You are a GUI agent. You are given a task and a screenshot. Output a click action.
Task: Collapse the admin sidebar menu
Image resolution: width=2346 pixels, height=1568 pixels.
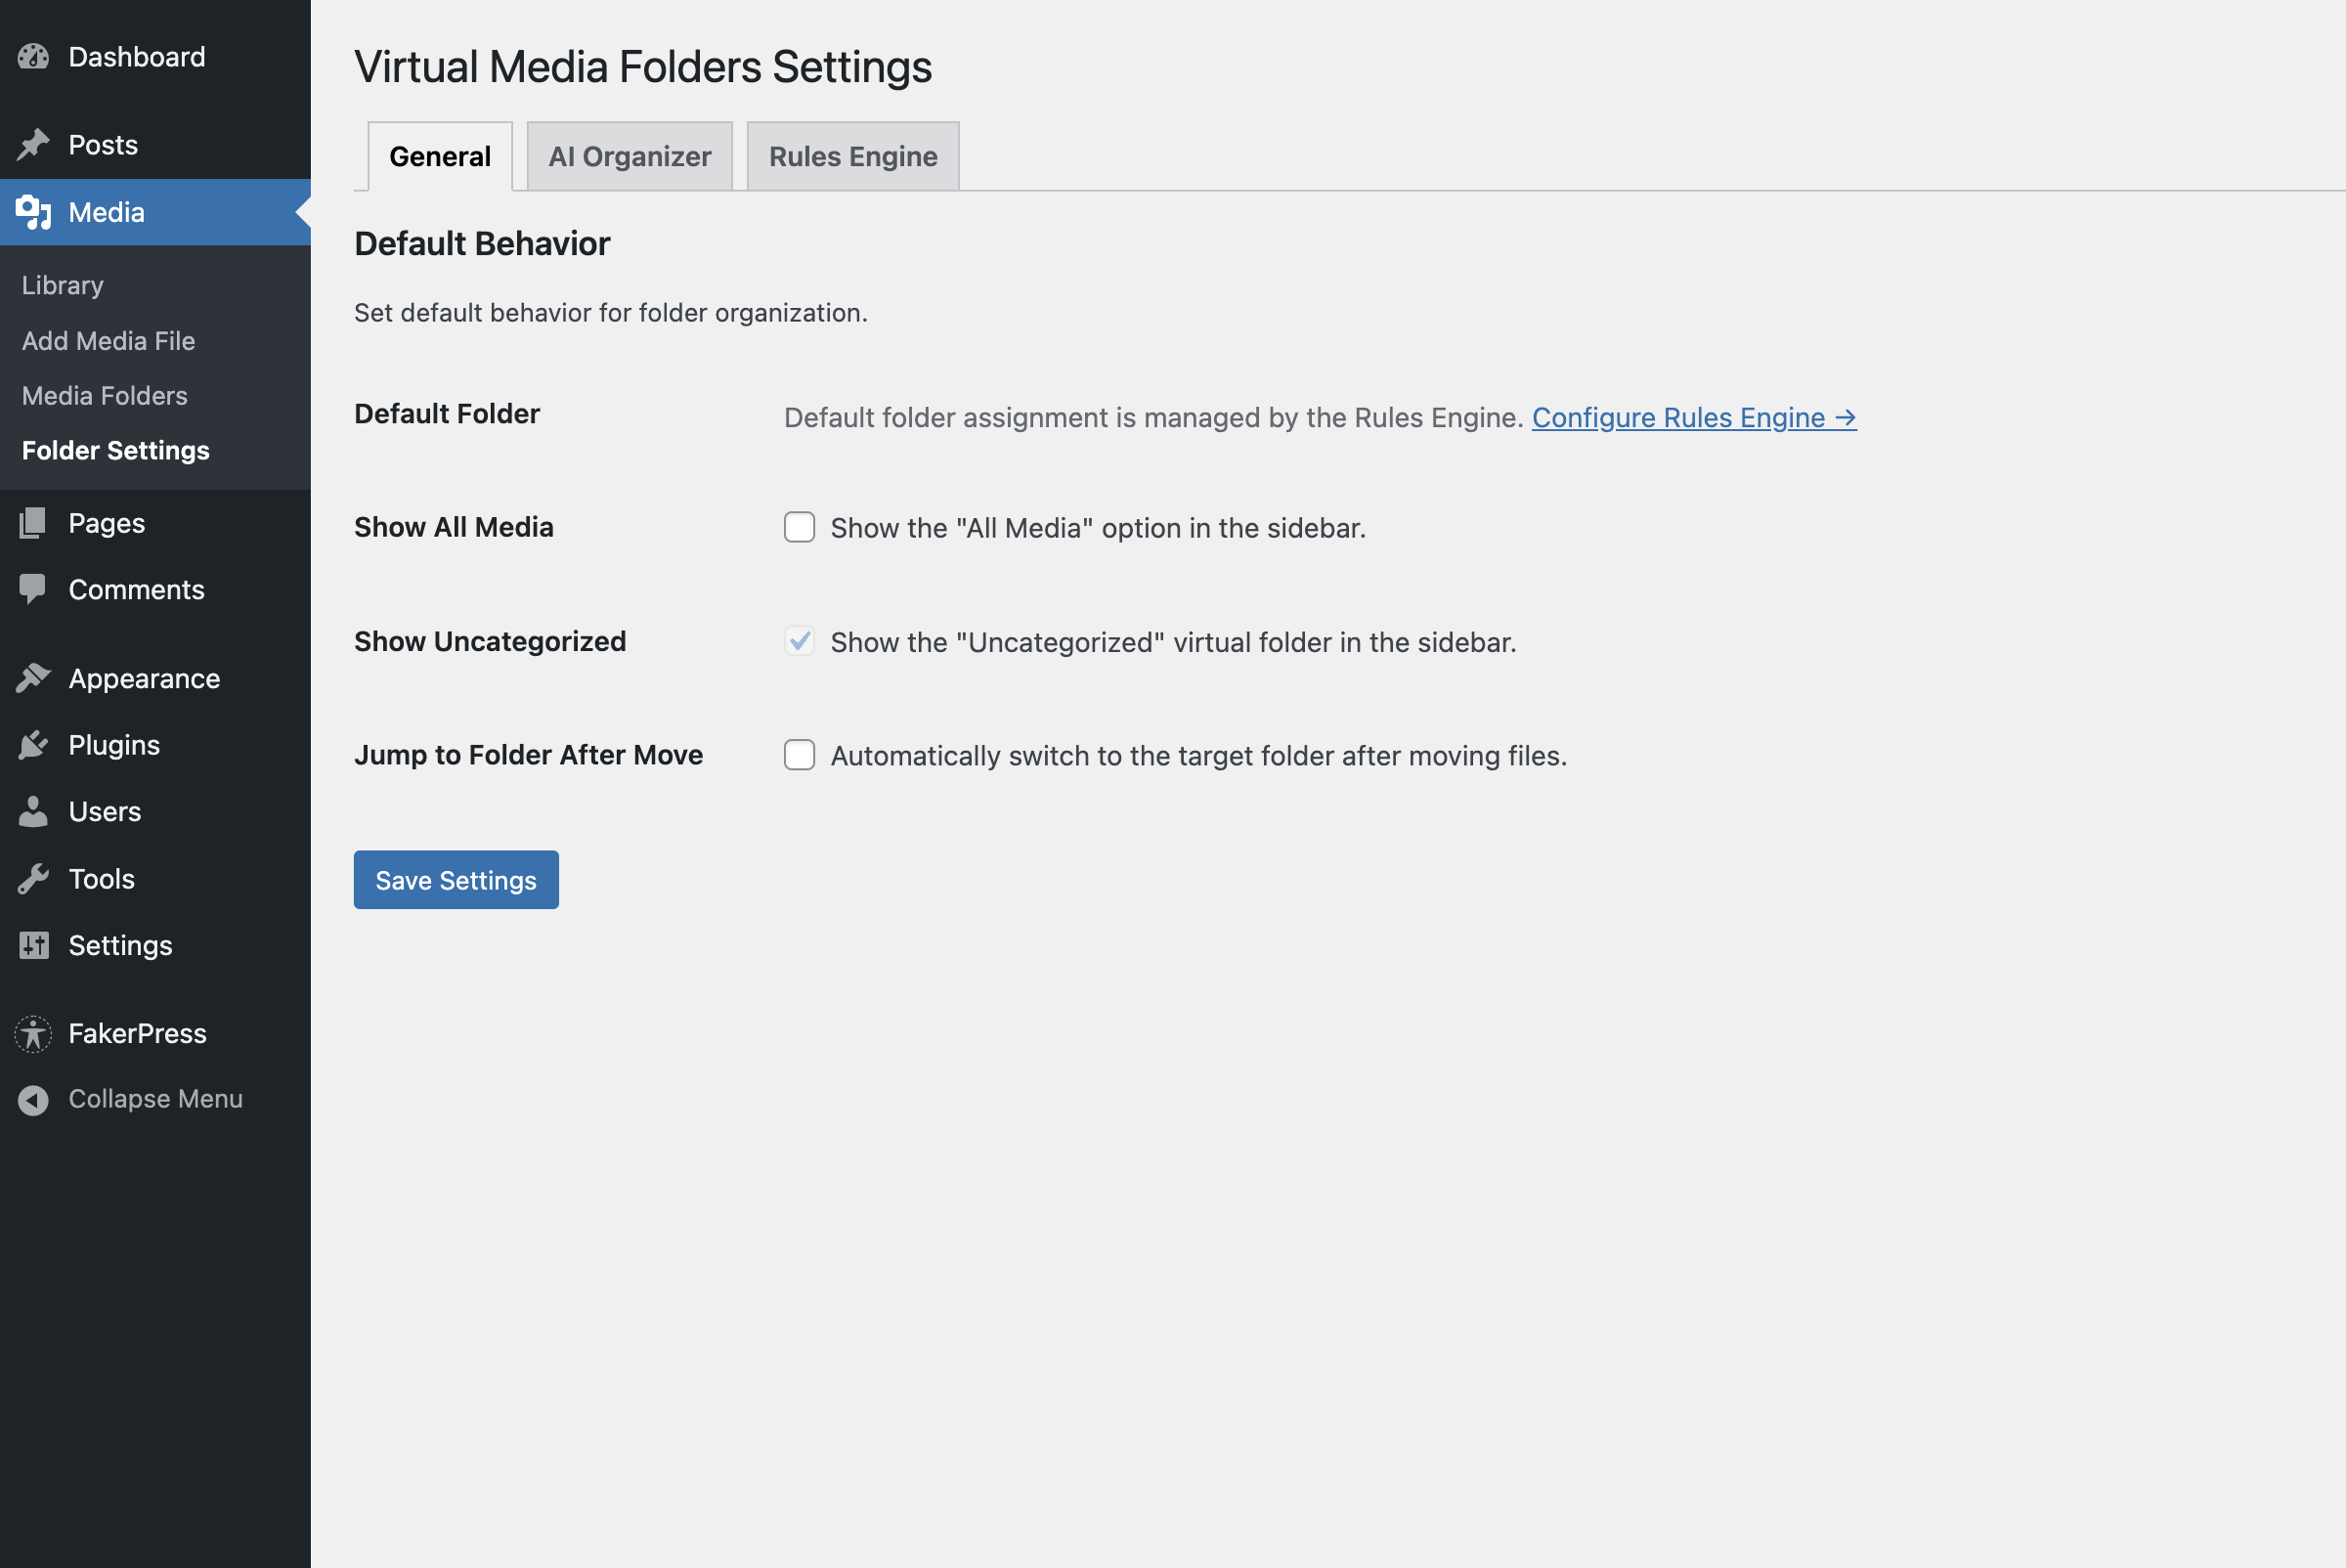pos(155,1099)
